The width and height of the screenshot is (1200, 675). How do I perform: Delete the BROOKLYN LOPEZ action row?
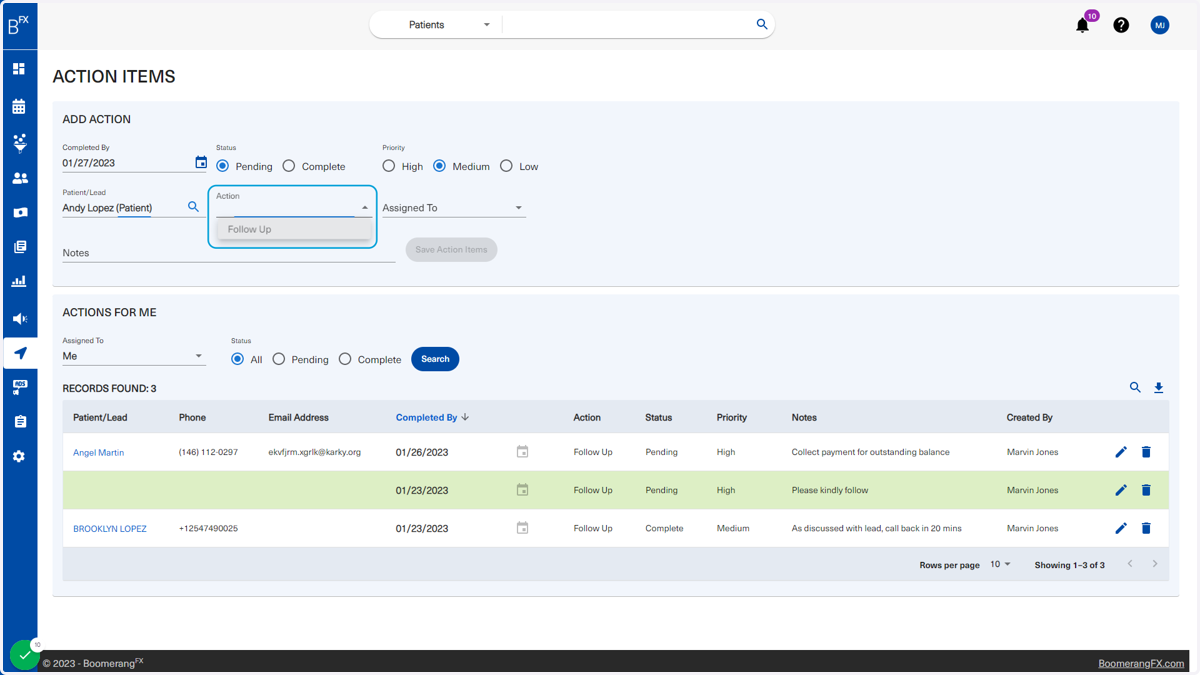[1146, 528]
